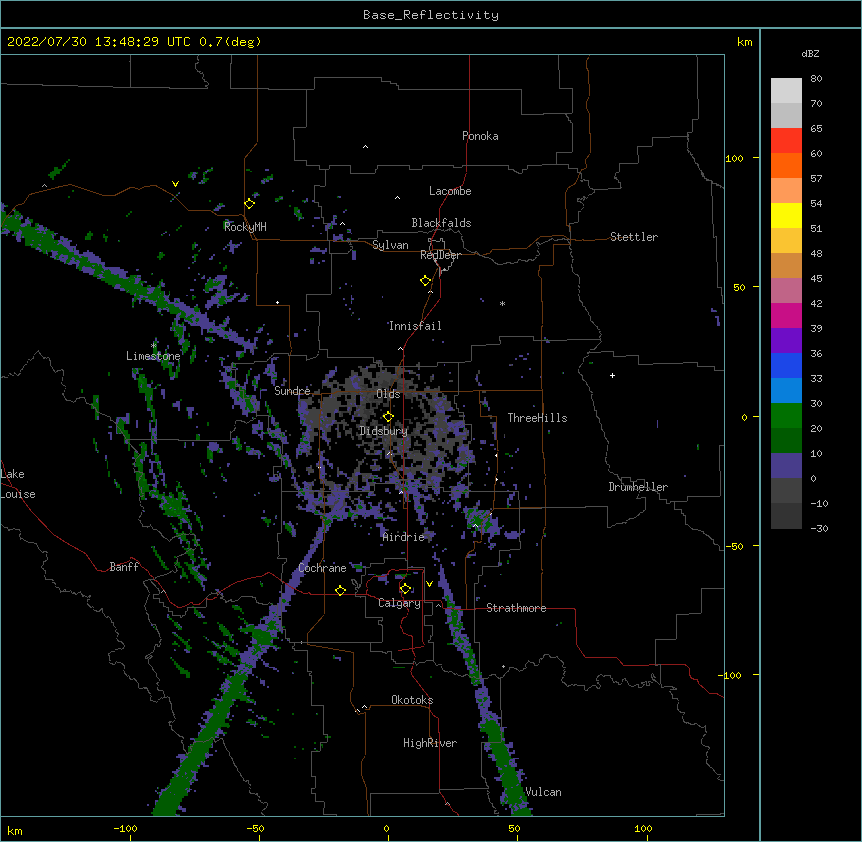Select the light orange 54-57 dBZ swatch
The image size is (862, 842).
click(x=786, y=191)
